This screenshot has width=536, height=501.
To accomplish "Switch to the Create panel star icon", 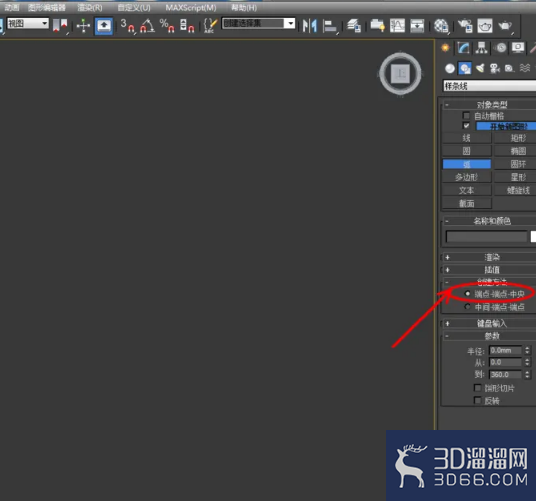I will (x=445, y=48).
